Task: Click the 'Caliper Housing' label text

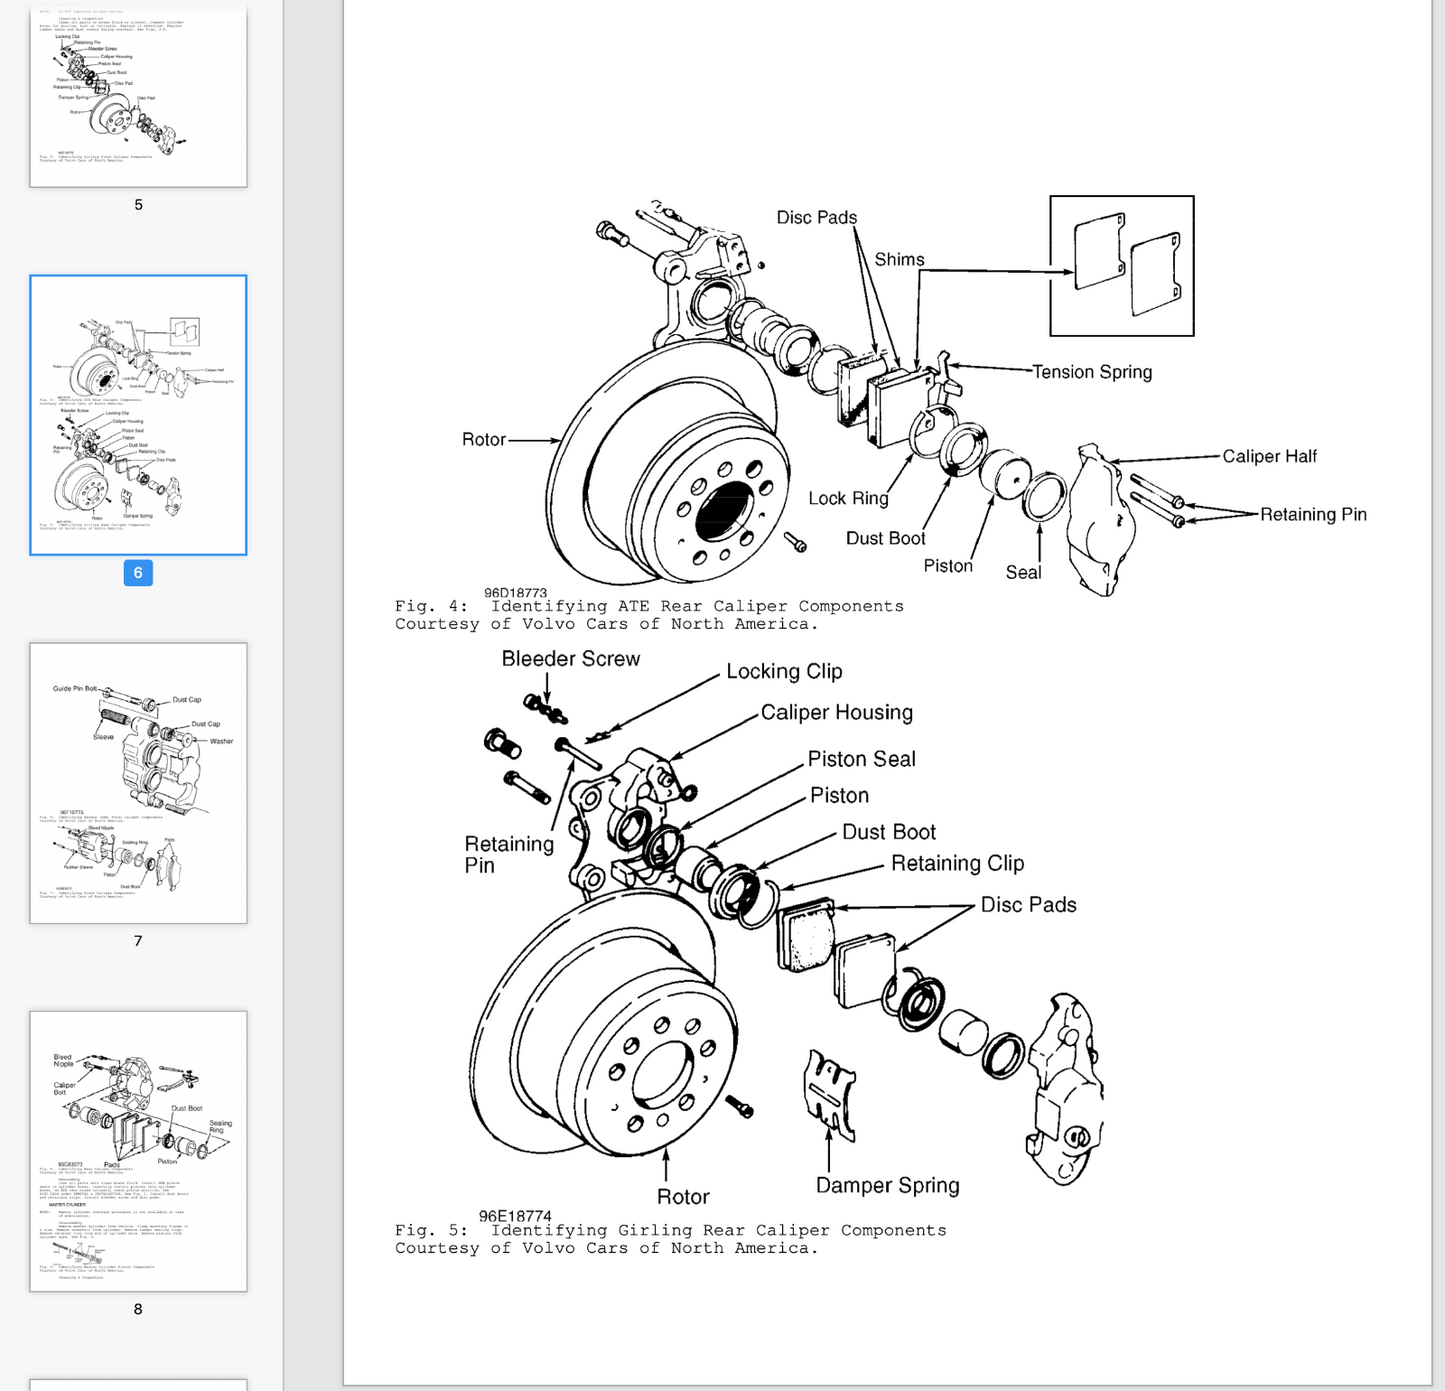Action: point(836,713)
